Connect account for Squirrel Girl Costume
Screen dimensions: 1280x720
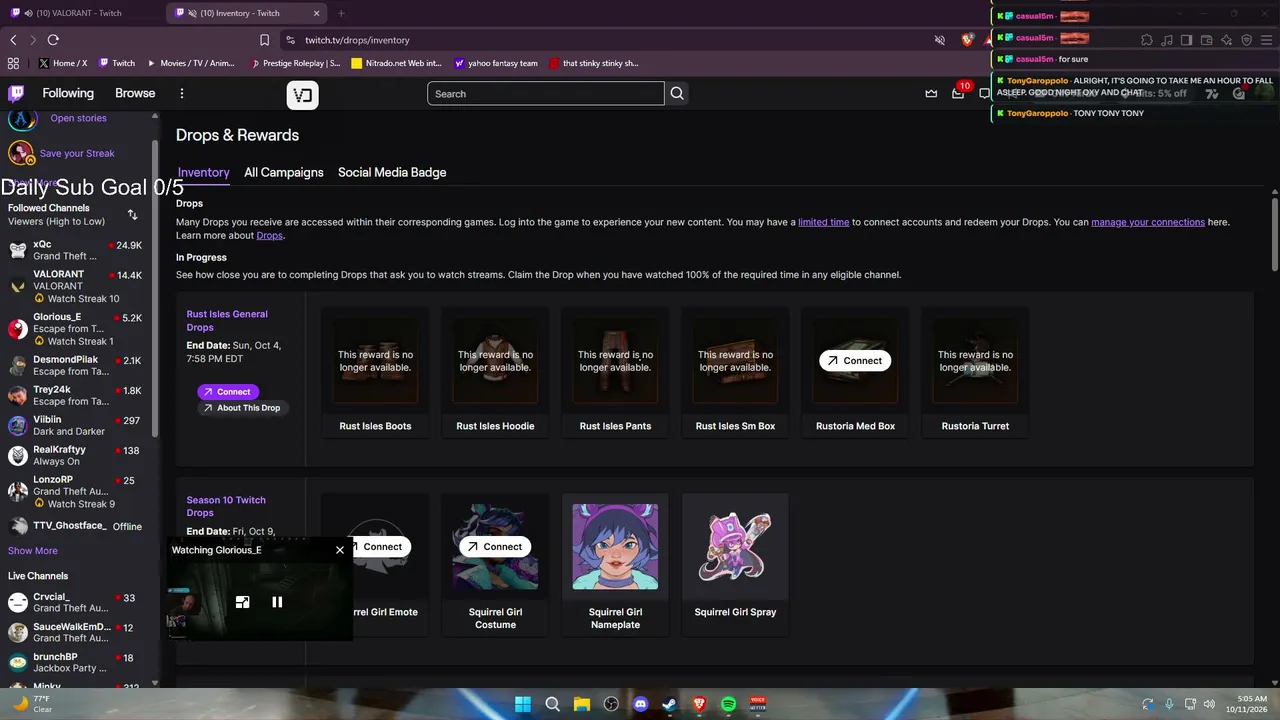pyautogui.click(x=495, y=547)
